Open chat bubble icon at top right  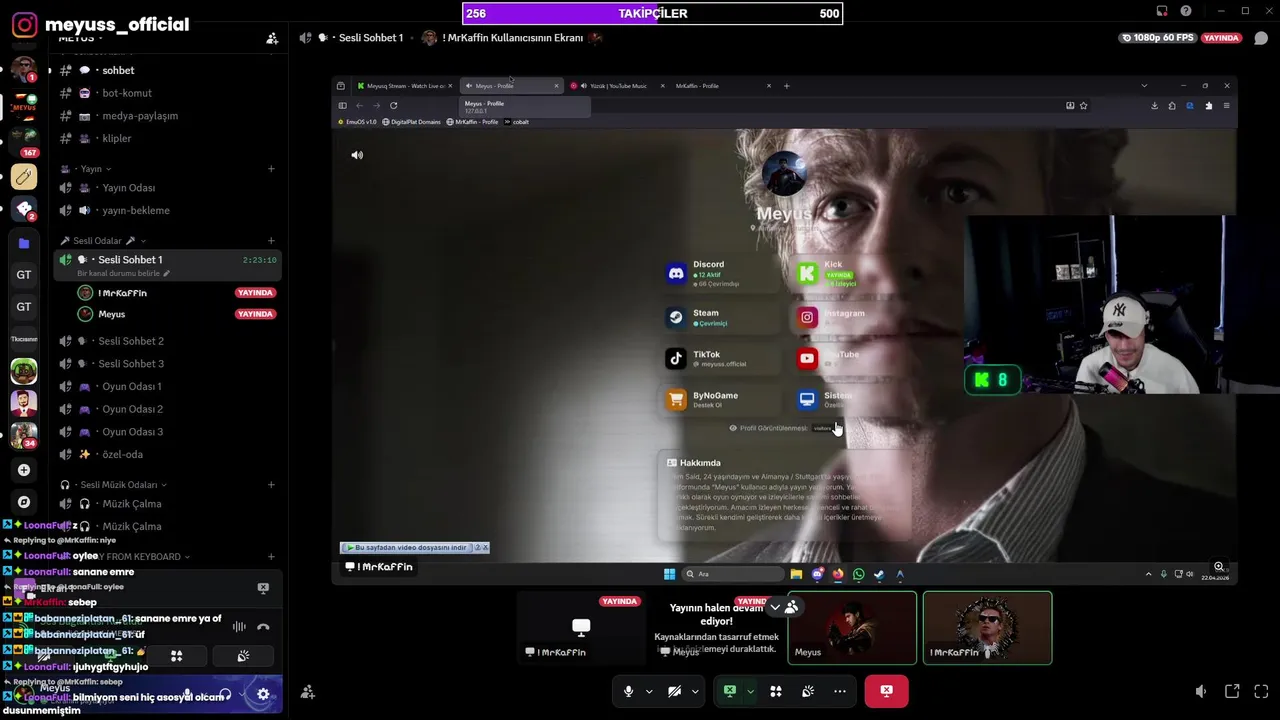click(x=1261, y=38)
